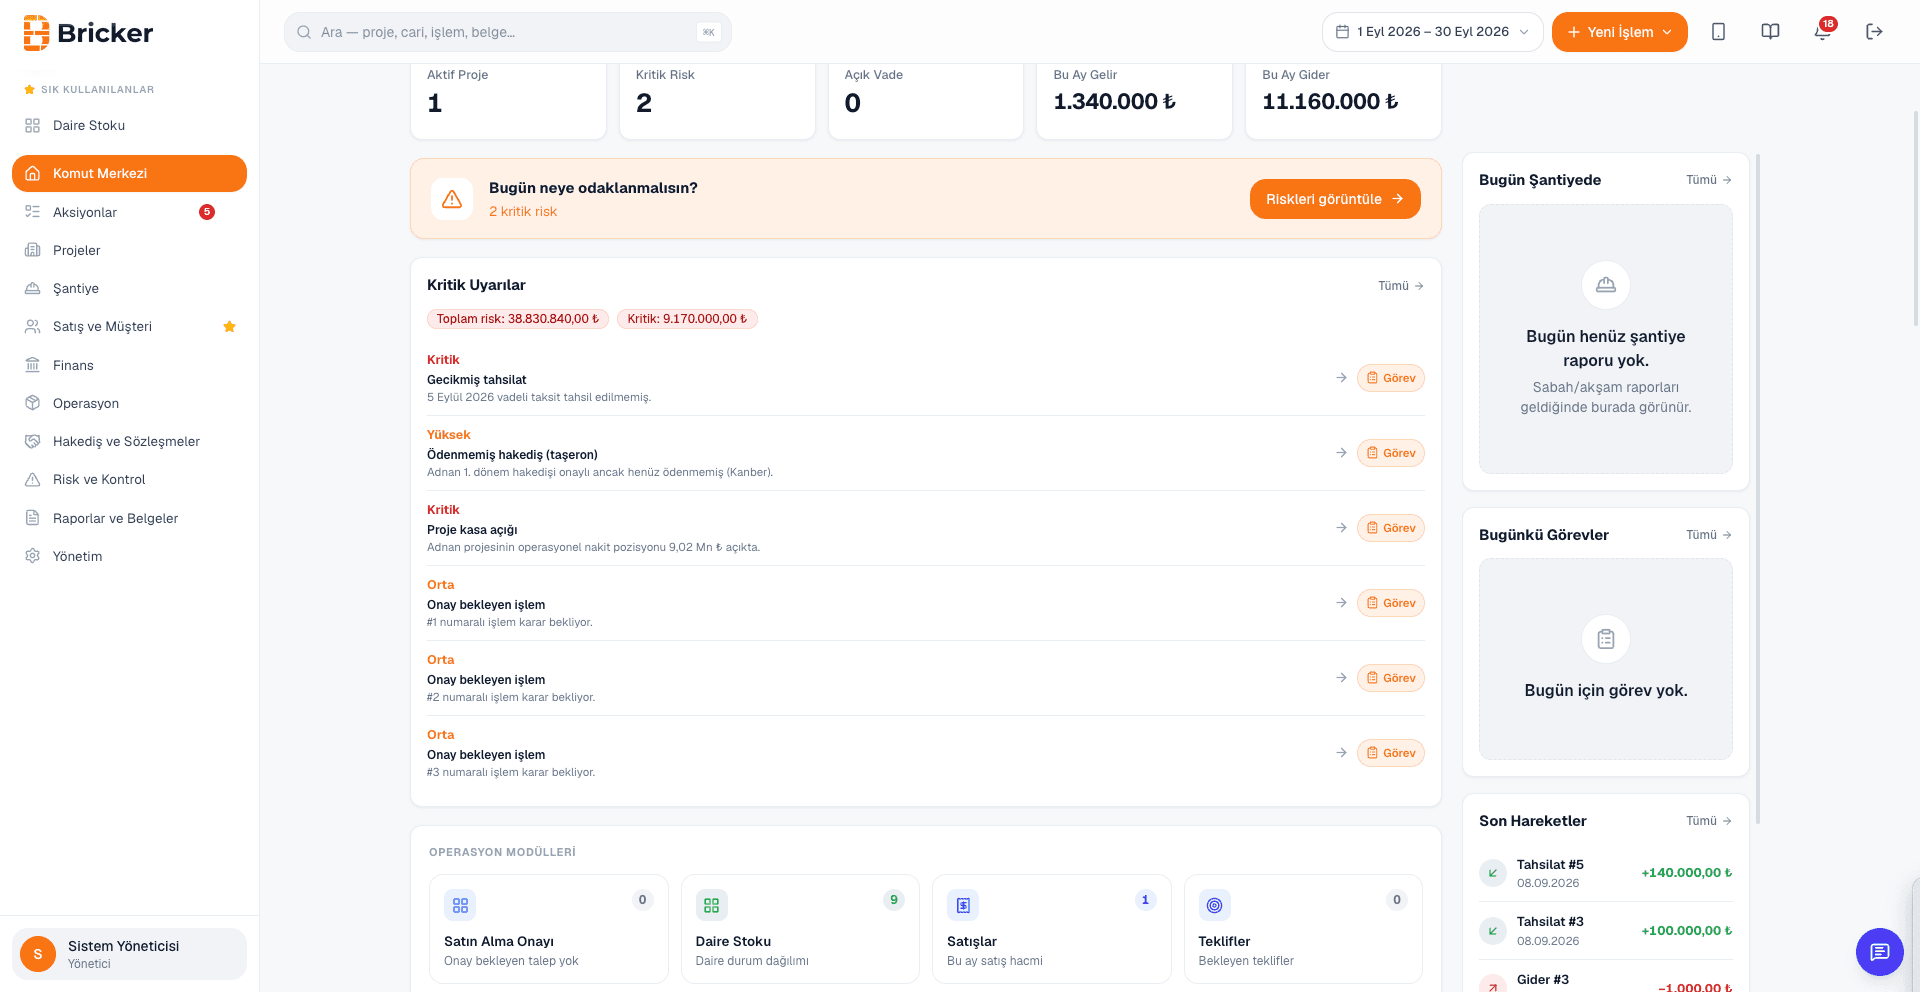Open Daire Stoku in favorites
The image size is (1920, 992).
[x=129, y=126]
